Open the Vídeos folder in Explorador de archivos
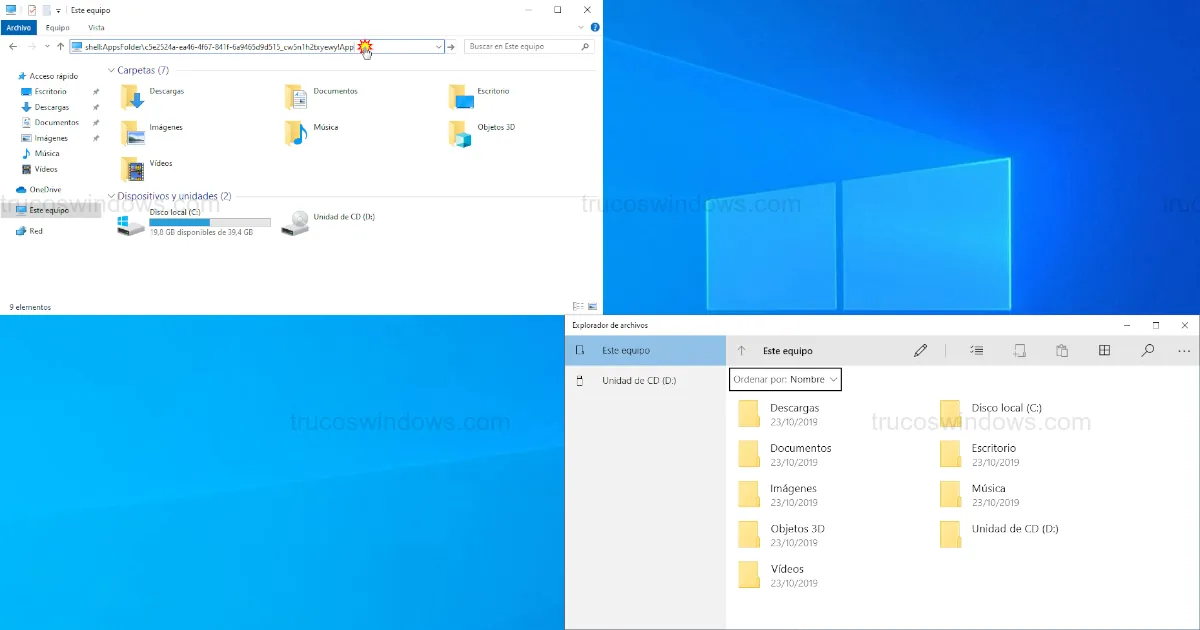The width and height of the screenshot is (1200, 630). pyautogui.click(x=779, y=575)
